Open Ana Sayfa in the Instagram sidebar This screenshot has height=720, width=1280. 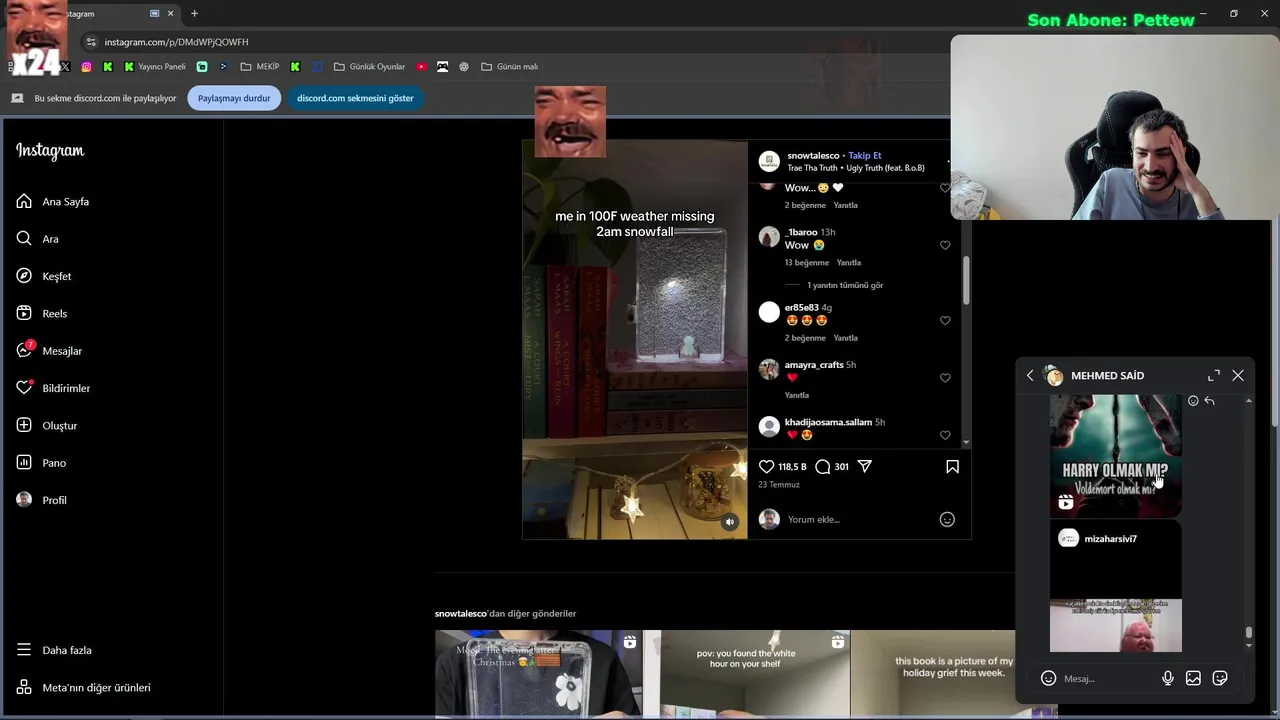click(52, 202)
